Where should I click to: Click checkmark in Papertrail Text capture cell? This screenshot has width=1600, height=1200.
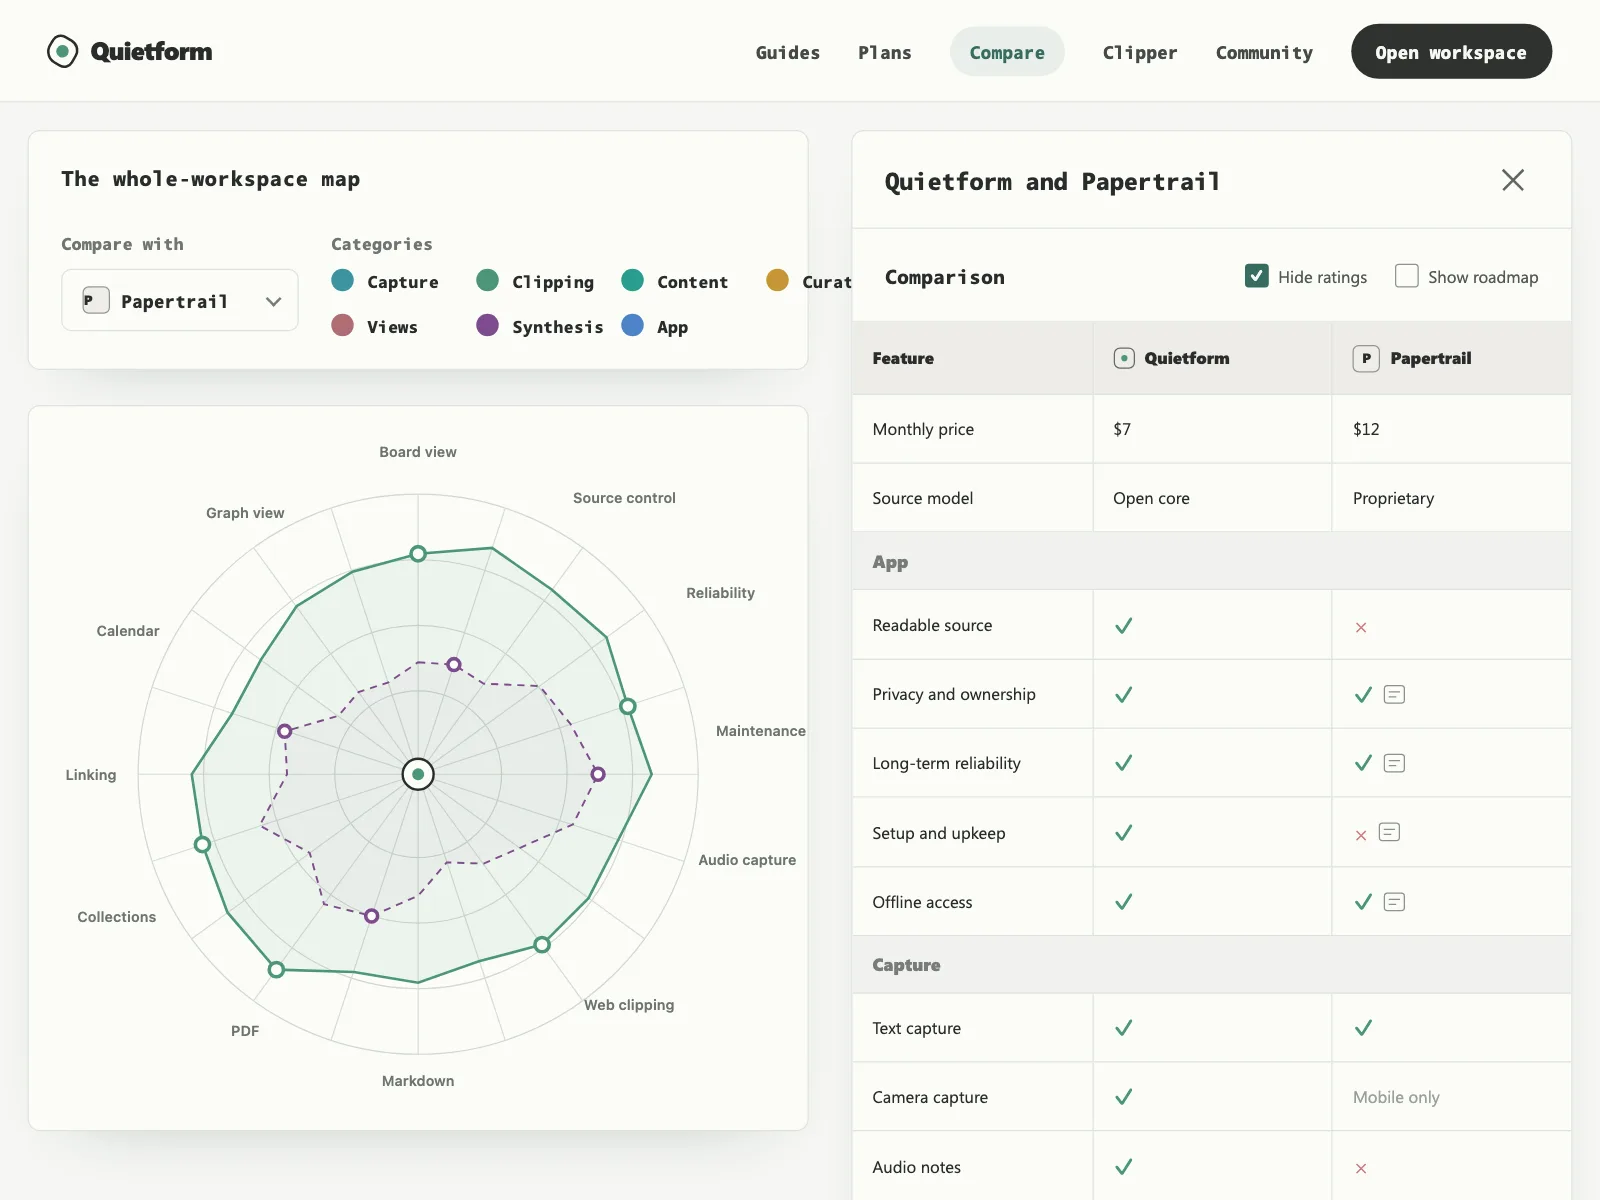pyautogui.click(x=1363, y=1027)
